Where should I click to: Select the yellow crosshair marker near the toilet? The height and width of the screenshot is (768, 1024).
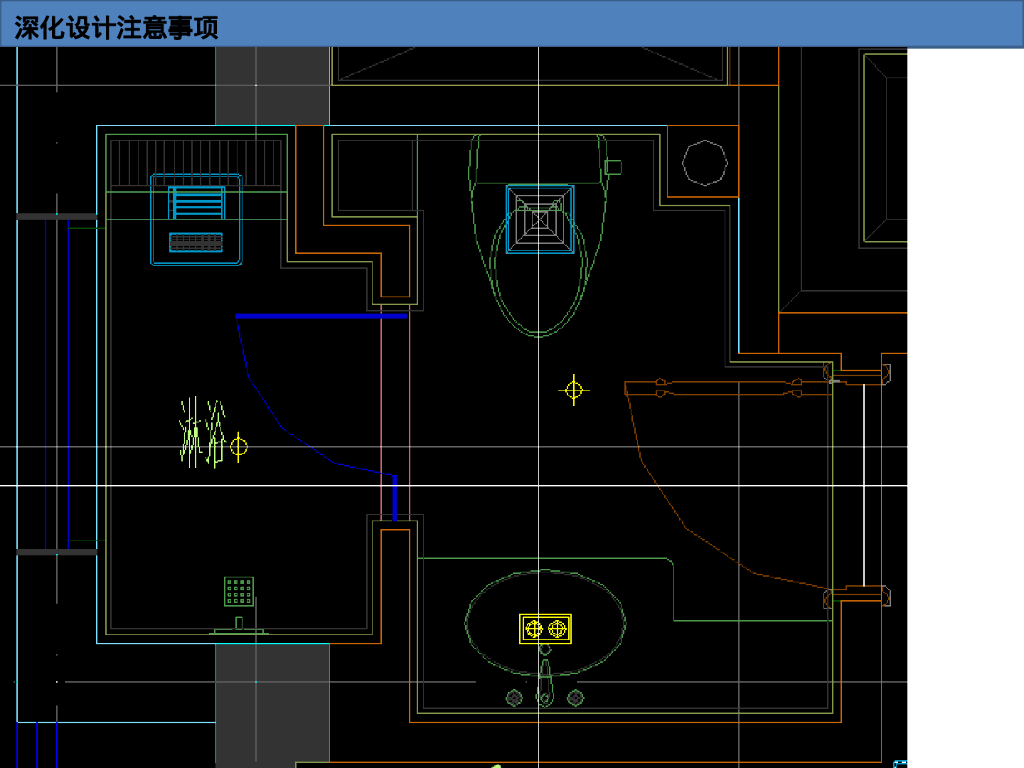click(x=573, y=390)
